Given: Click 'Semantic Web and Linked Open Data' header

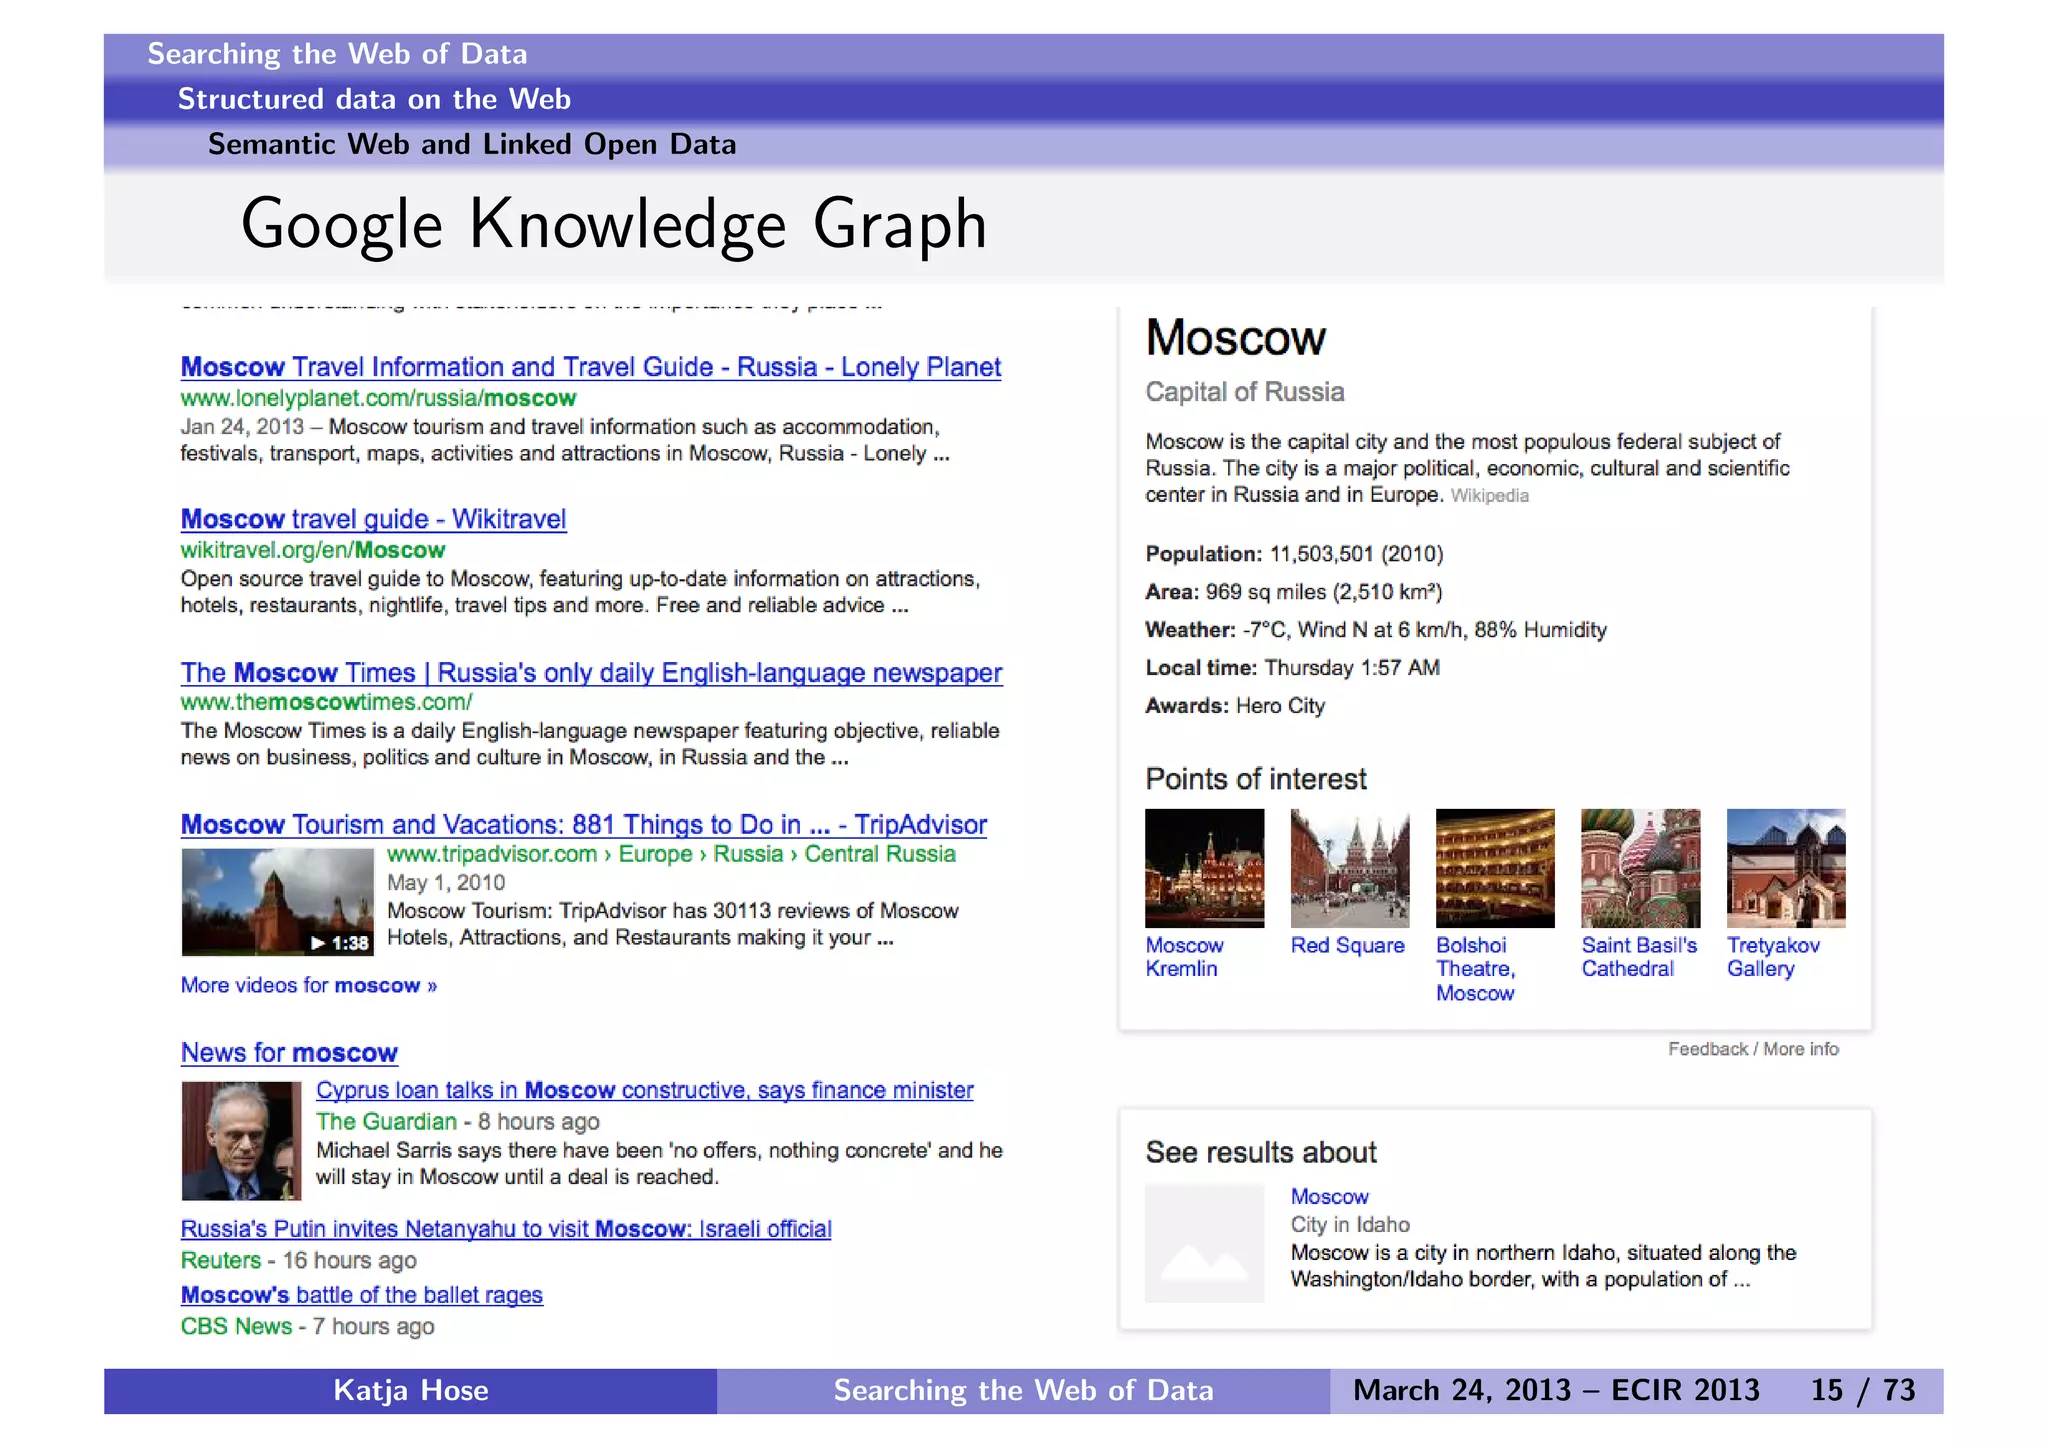Looking at the screenshot, I should tap(472, 144).
